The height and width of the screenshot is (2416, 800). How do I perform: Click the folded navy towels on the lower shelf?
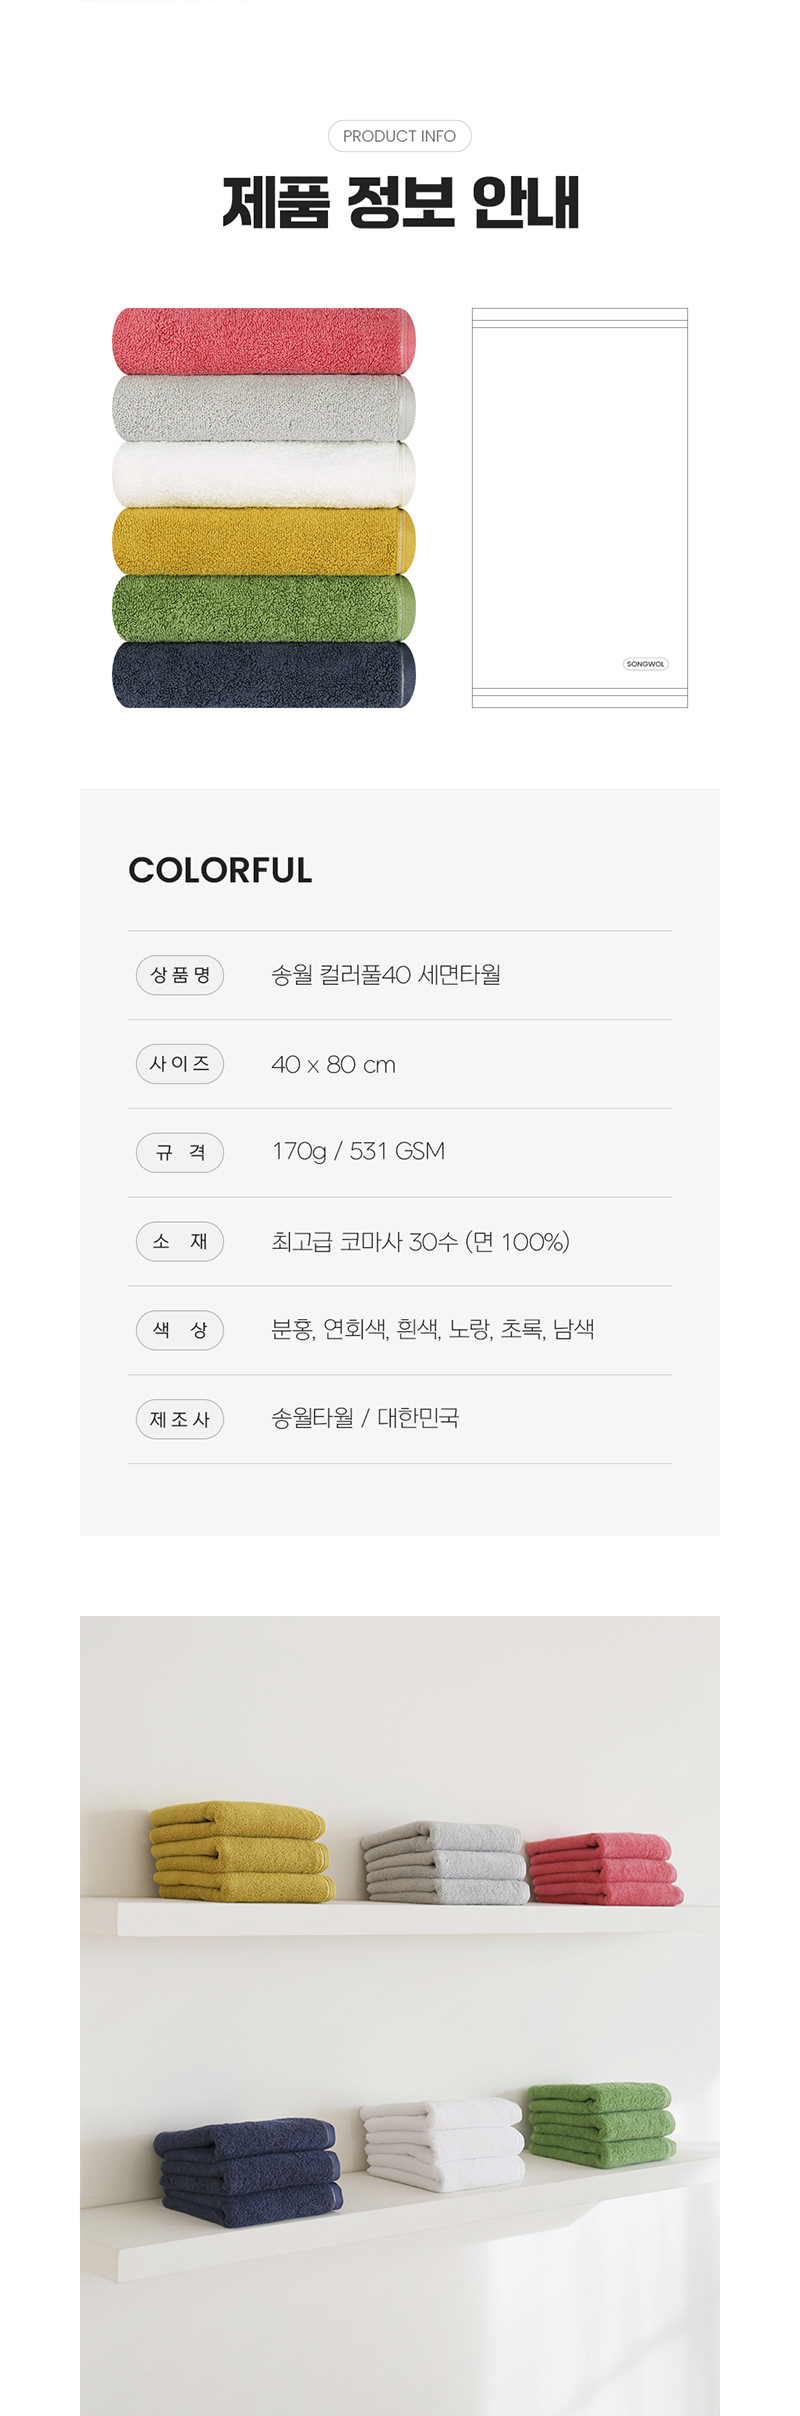click(247, 2171)
